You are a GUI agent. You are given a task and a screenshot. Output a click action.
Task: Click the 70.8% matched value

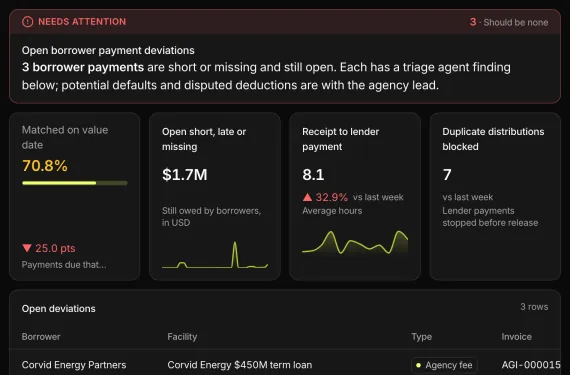tap(45, 166)
